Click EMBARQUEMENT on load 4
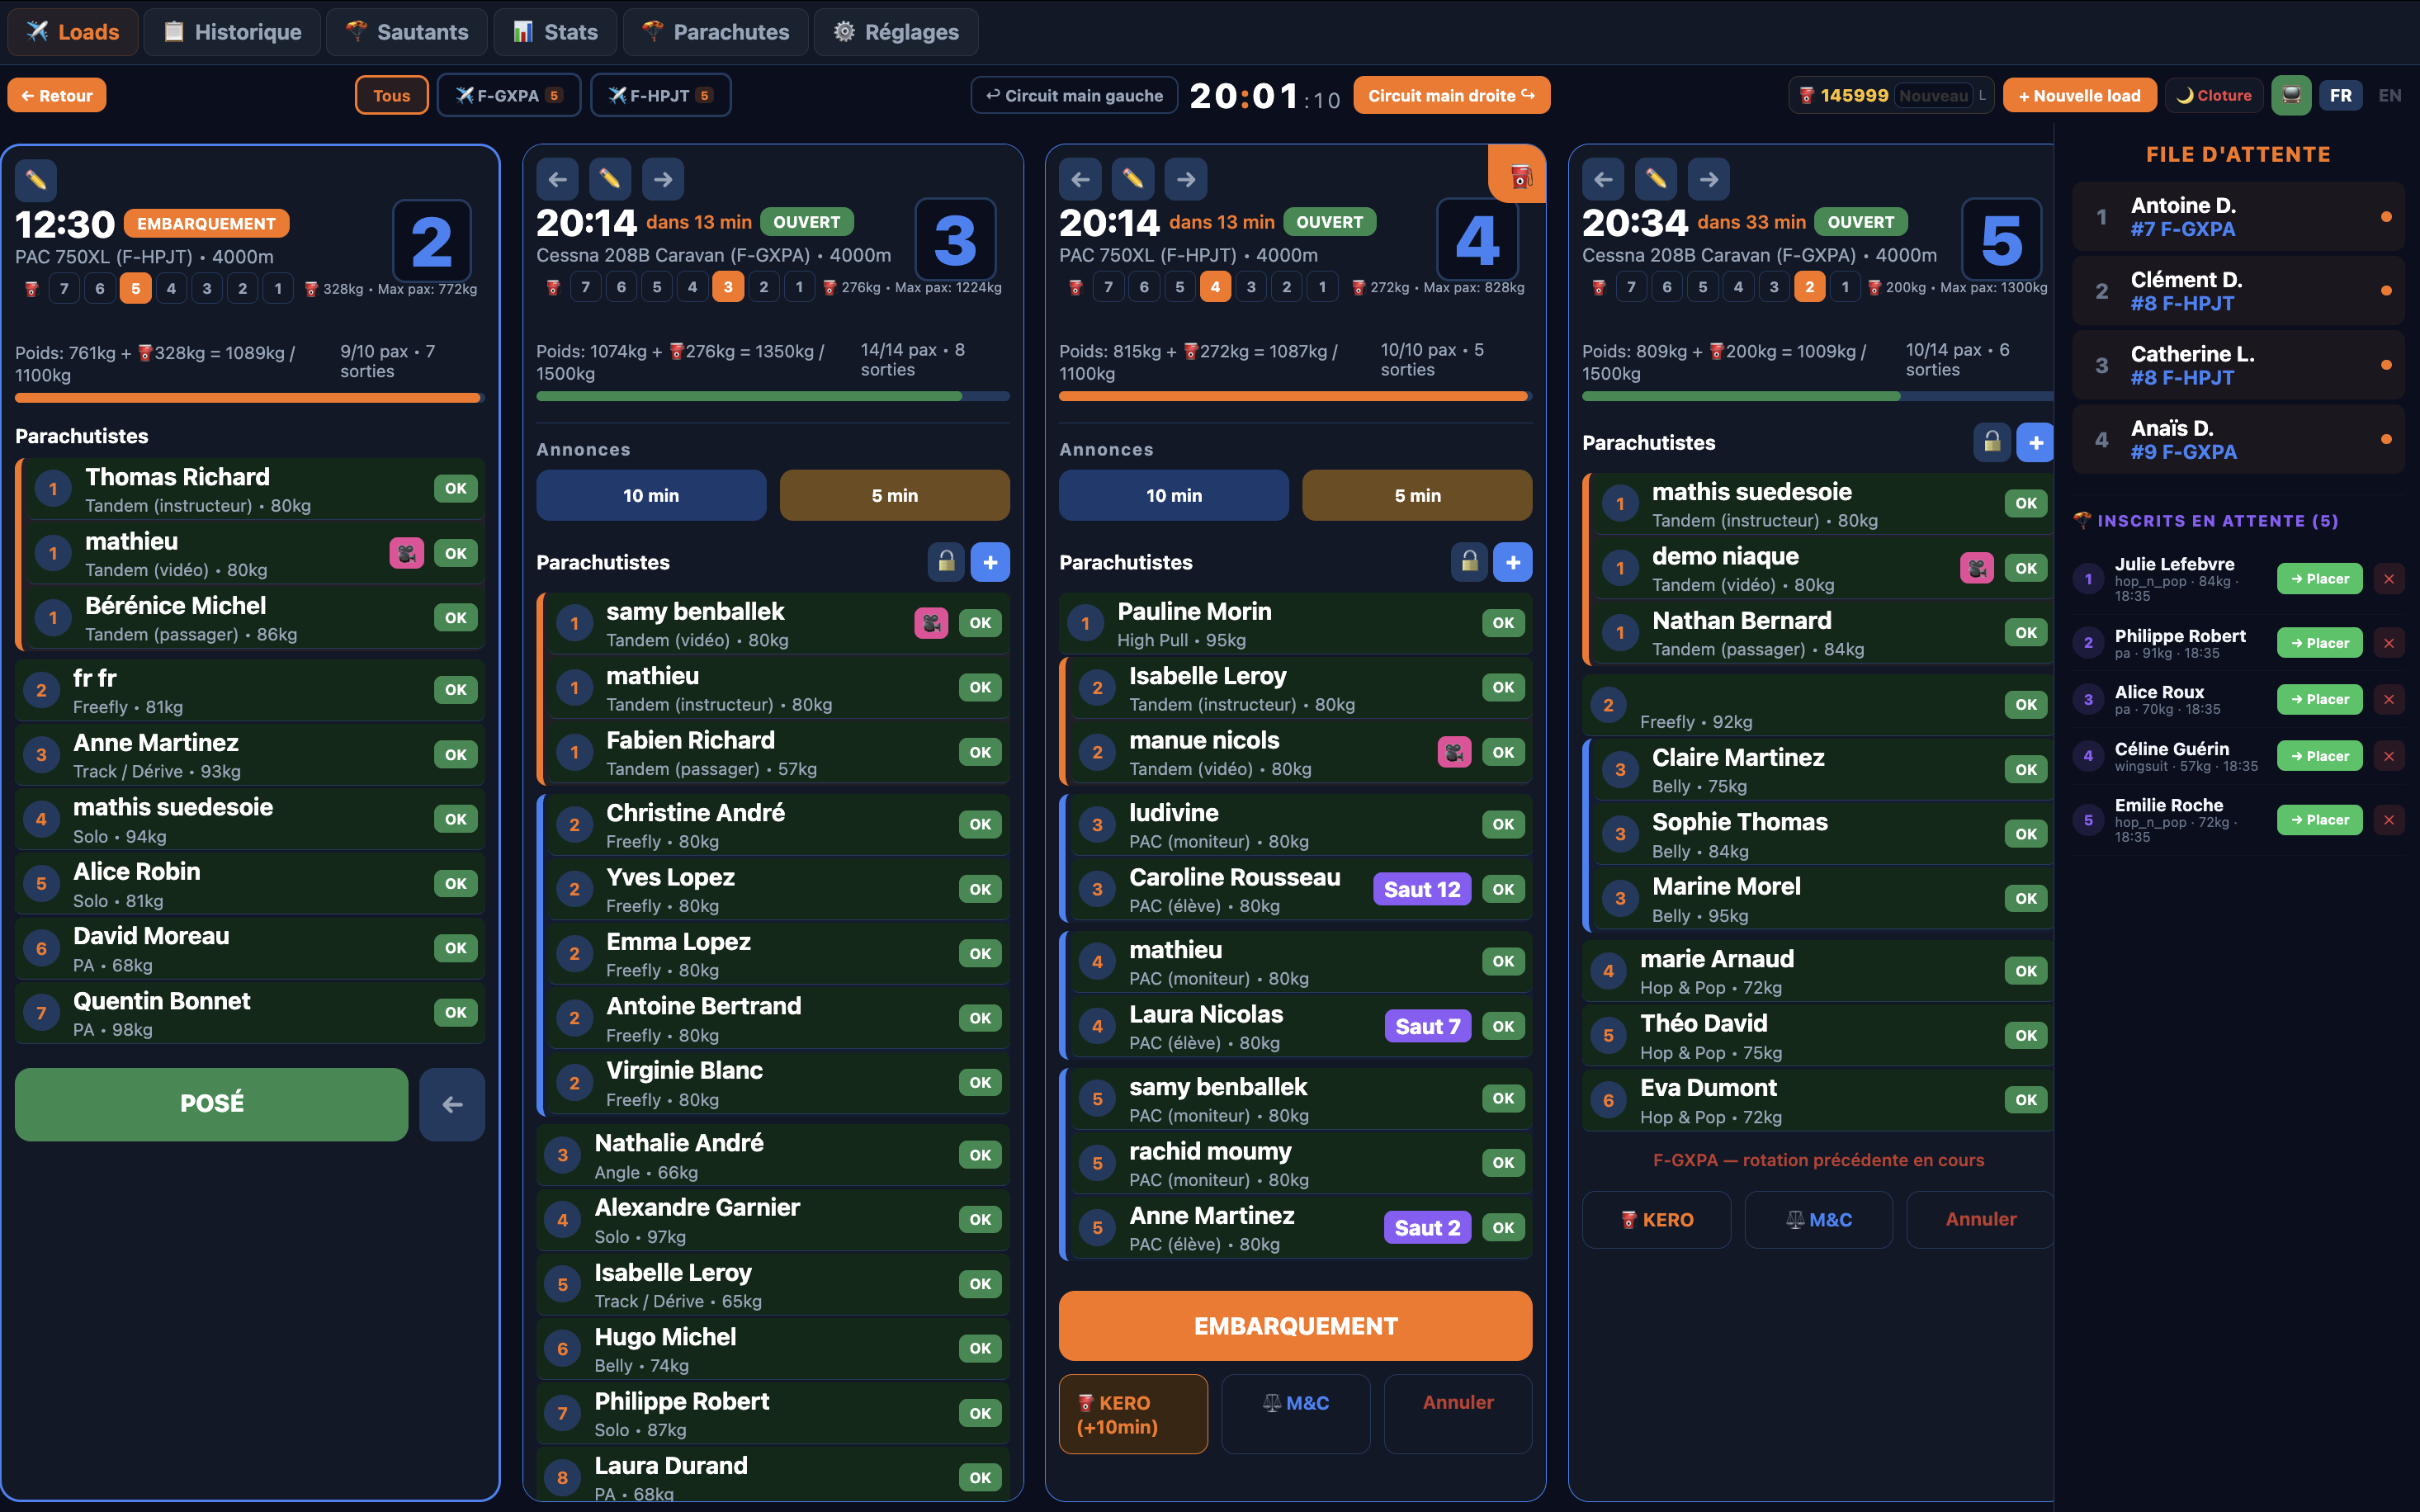This screenshot has height=1512, width=2420. pyautogui.click(x=1295, y=1325)
